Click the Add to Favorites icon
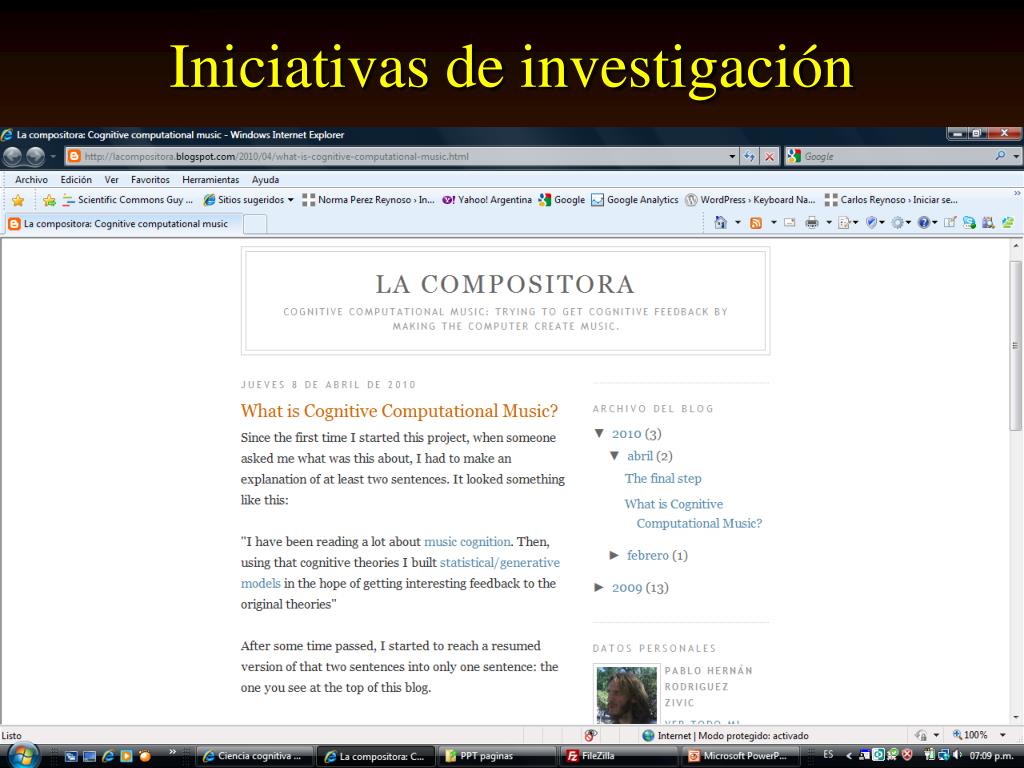The width and height of the screenshot is (1024, 768). coord(49,200)
